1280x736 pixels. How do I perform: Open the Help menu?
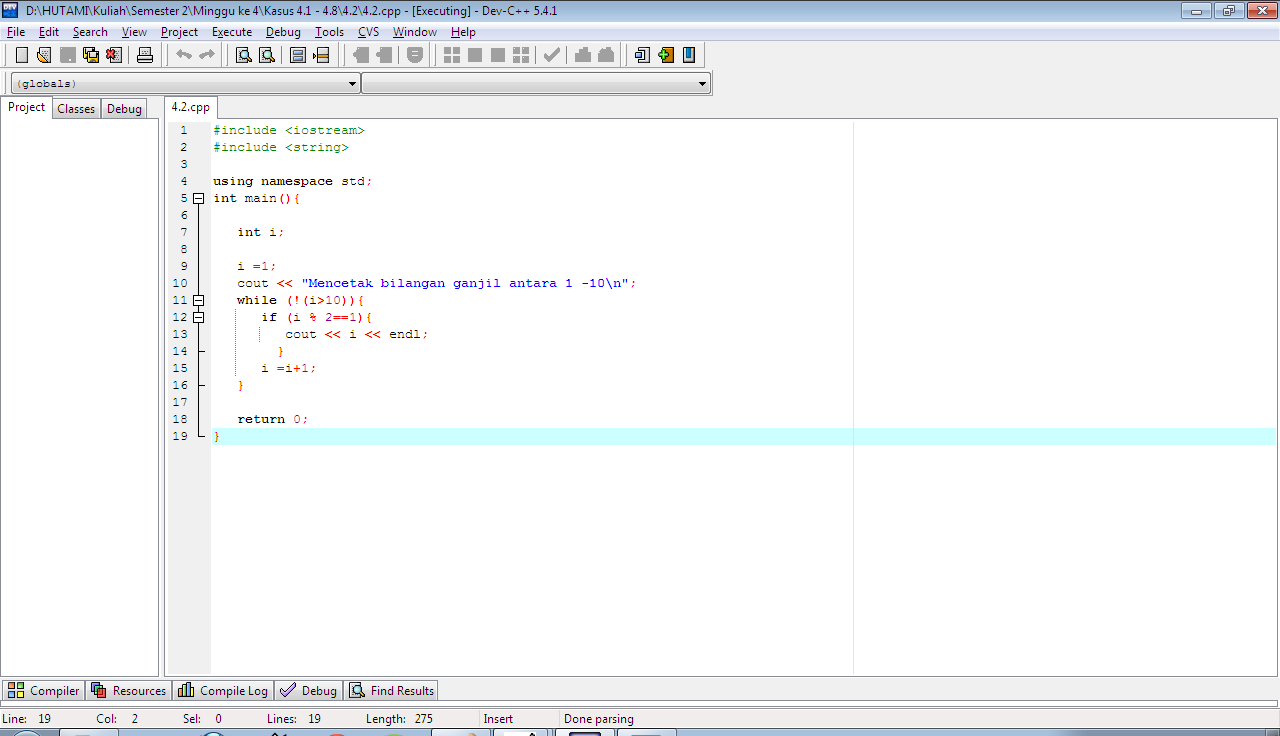463,32
